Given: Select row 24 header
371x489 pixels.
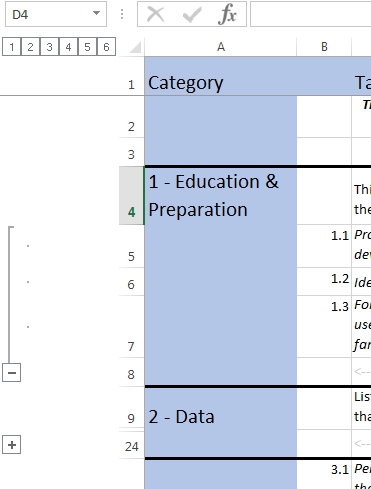Looking at the screenshot, I should point(131,445).
